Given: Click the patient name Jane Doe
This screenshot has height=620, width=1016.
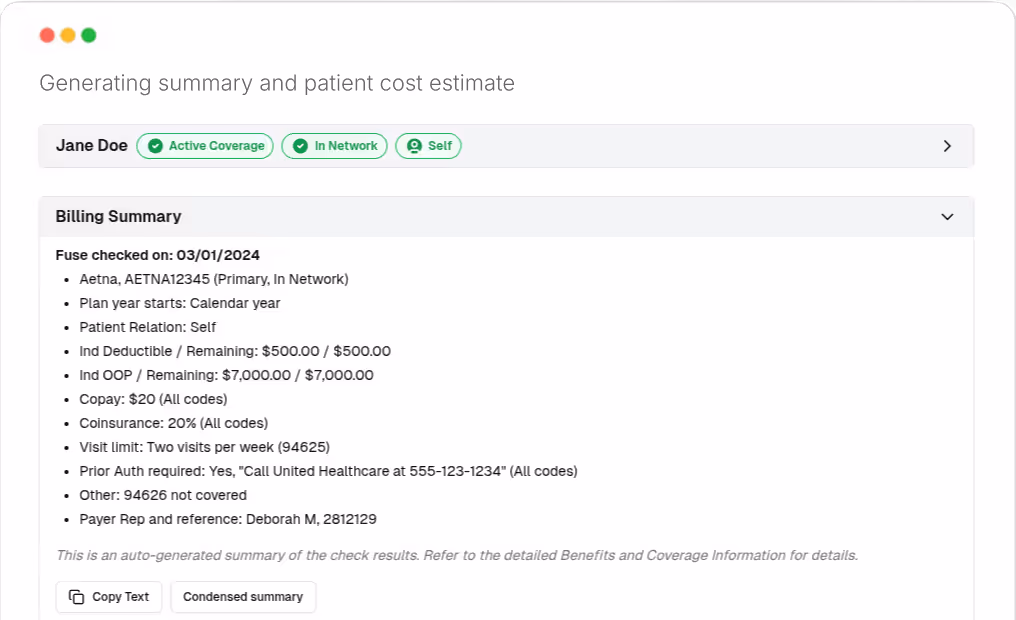Looking at the screenshot, I should 91,145.
